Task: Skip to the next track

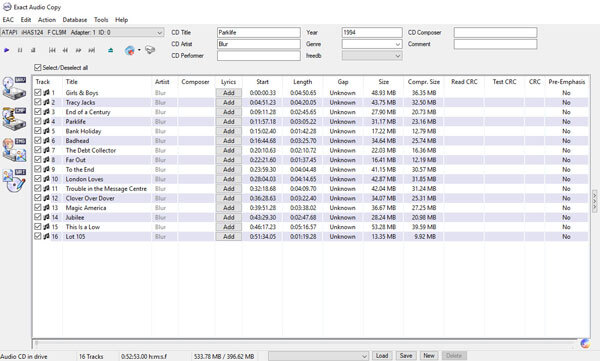Action: [x=92, y=50]
